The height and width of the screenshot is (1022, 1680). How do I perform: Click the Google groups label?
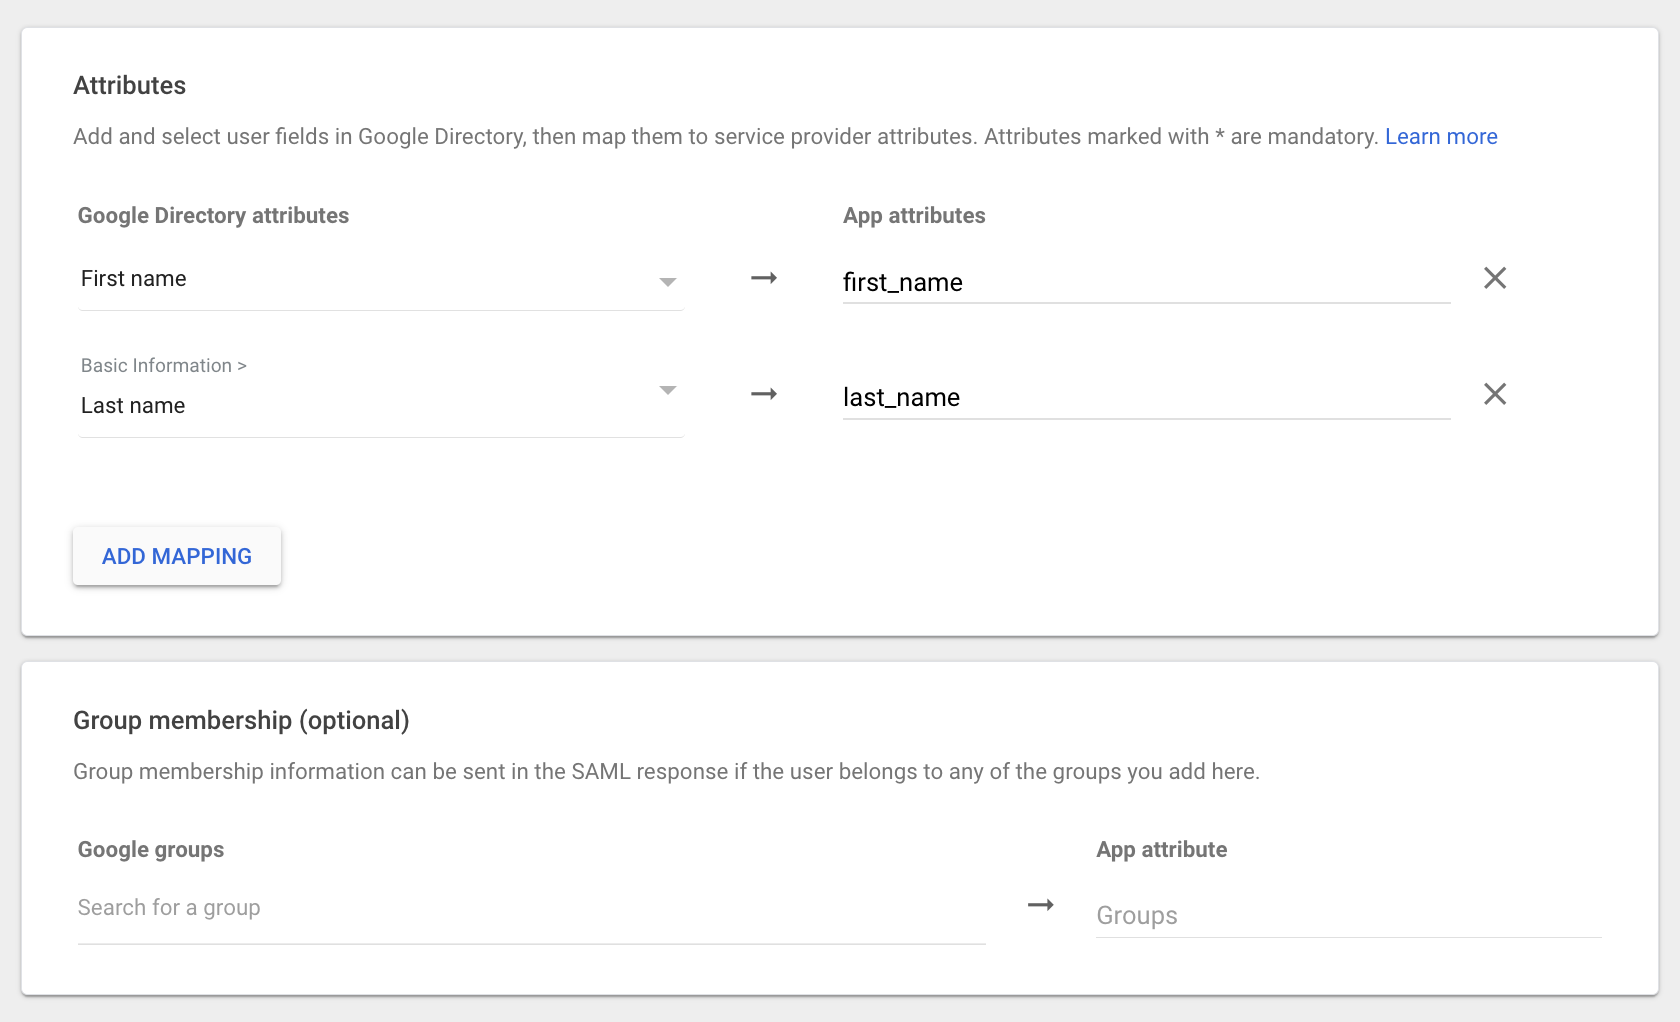[x=151, y=850]
